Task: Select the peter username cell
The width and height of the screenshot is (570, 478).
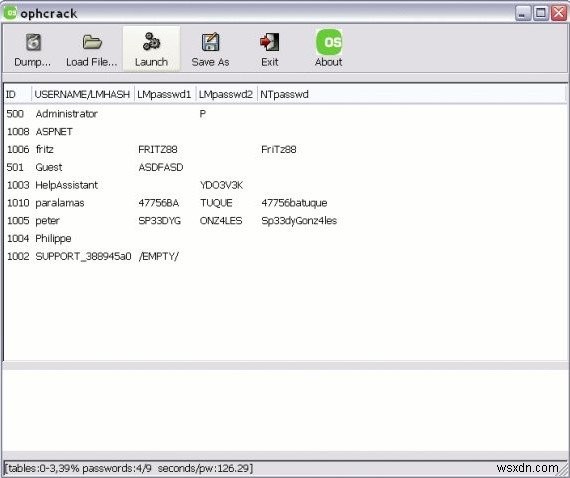Action: tap(47, 221)
